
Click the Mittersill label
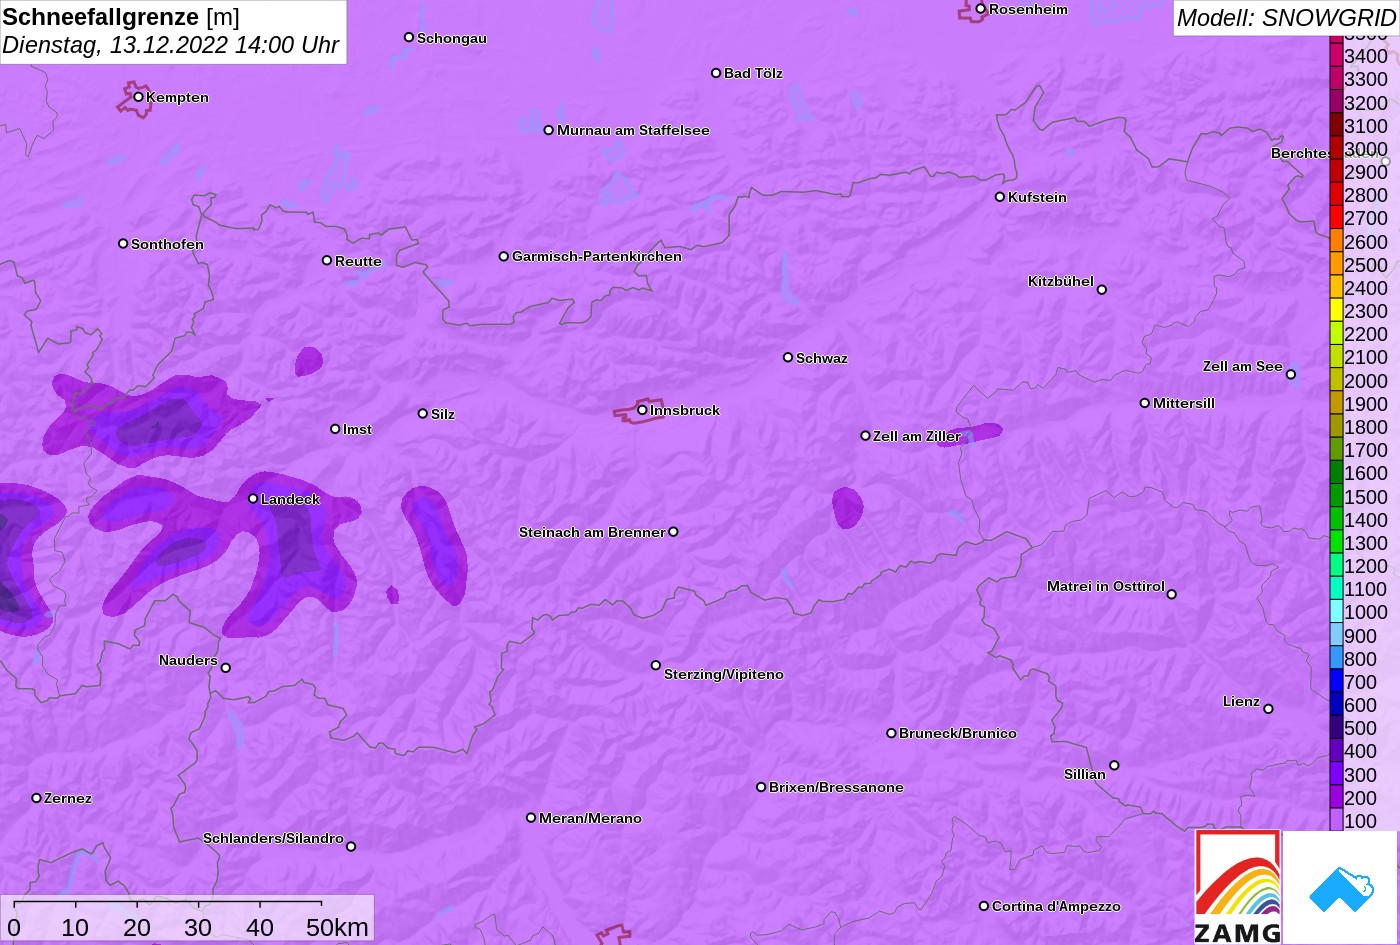[x=1184, y=404]
